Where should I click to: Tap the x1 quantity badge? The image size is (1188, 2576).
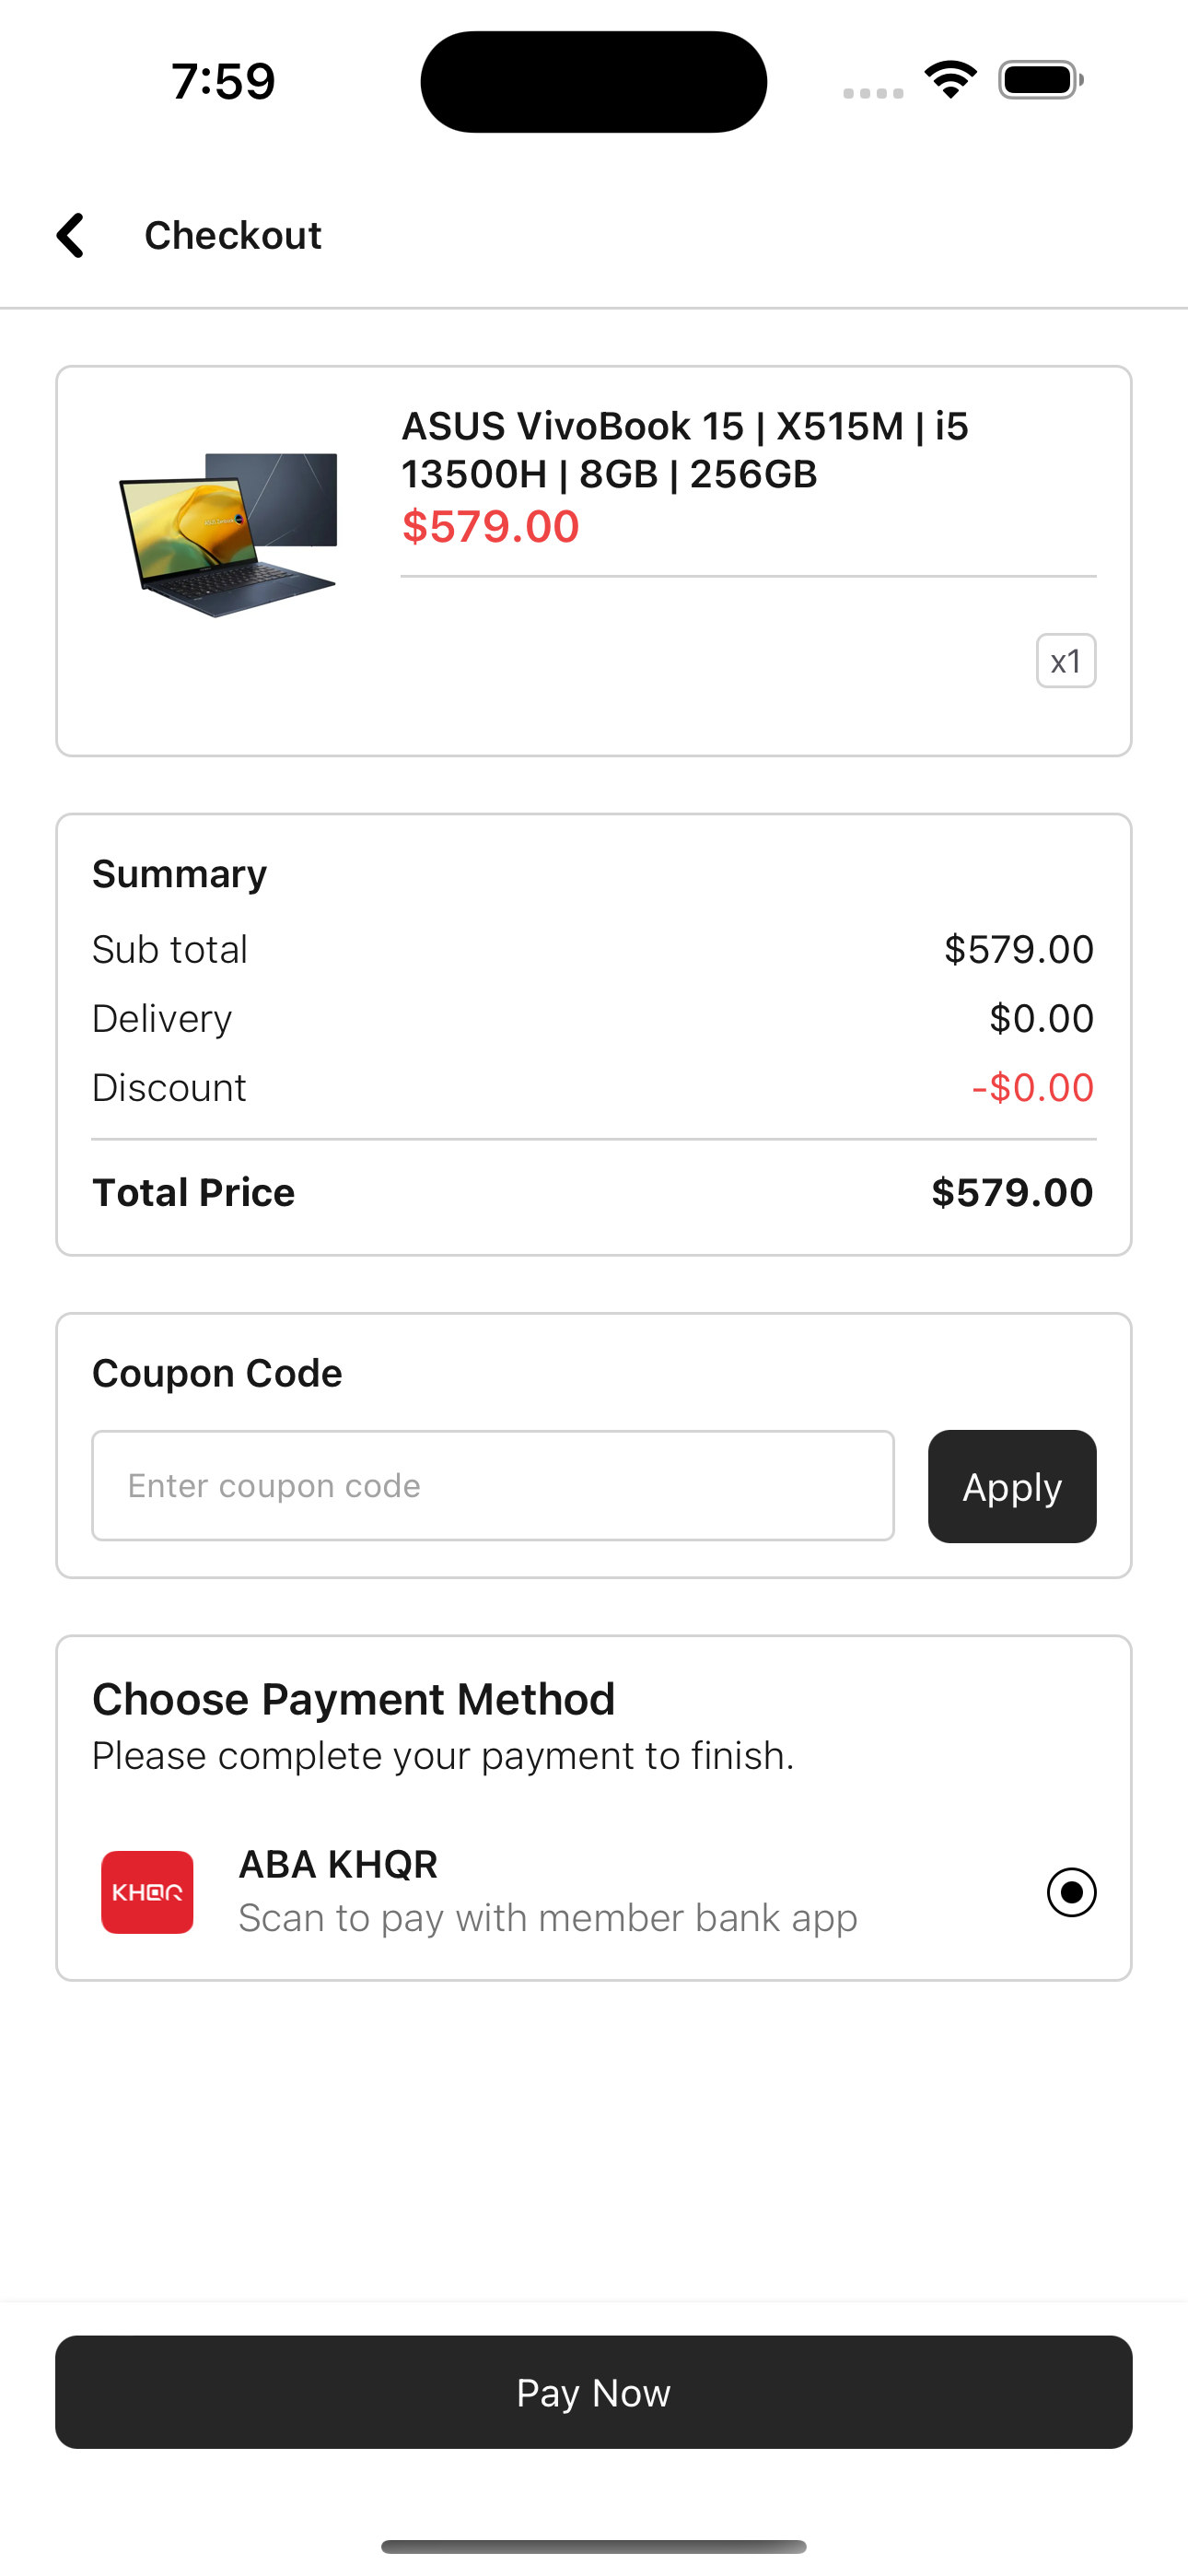click(1066, 661)
